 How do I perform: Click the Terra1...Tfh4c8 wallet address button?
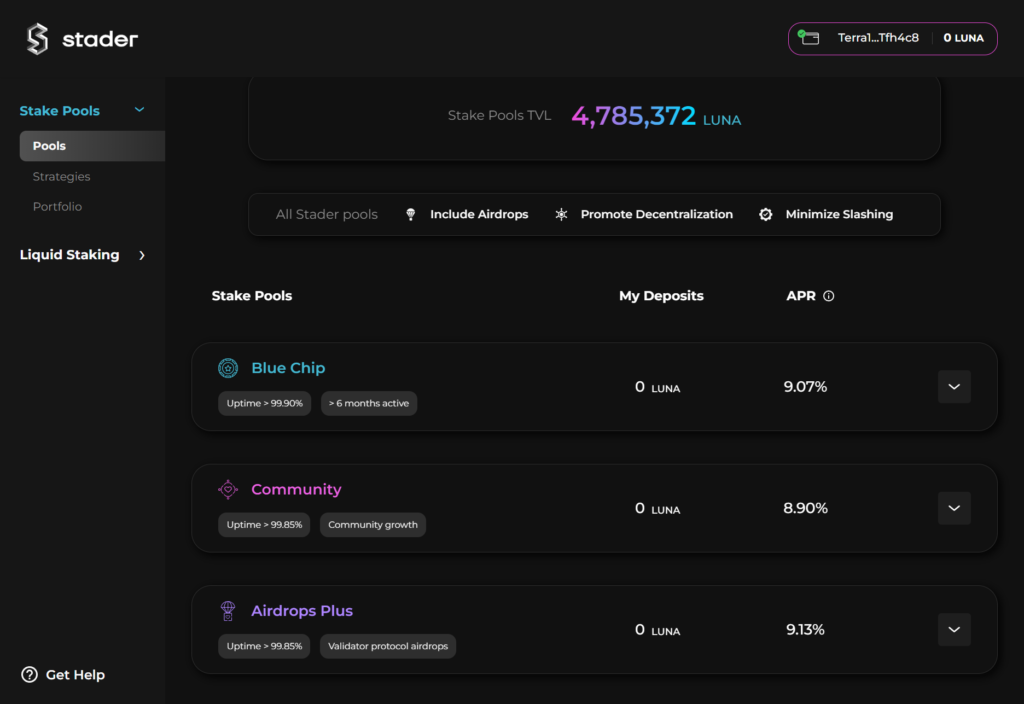click(878, 38)
